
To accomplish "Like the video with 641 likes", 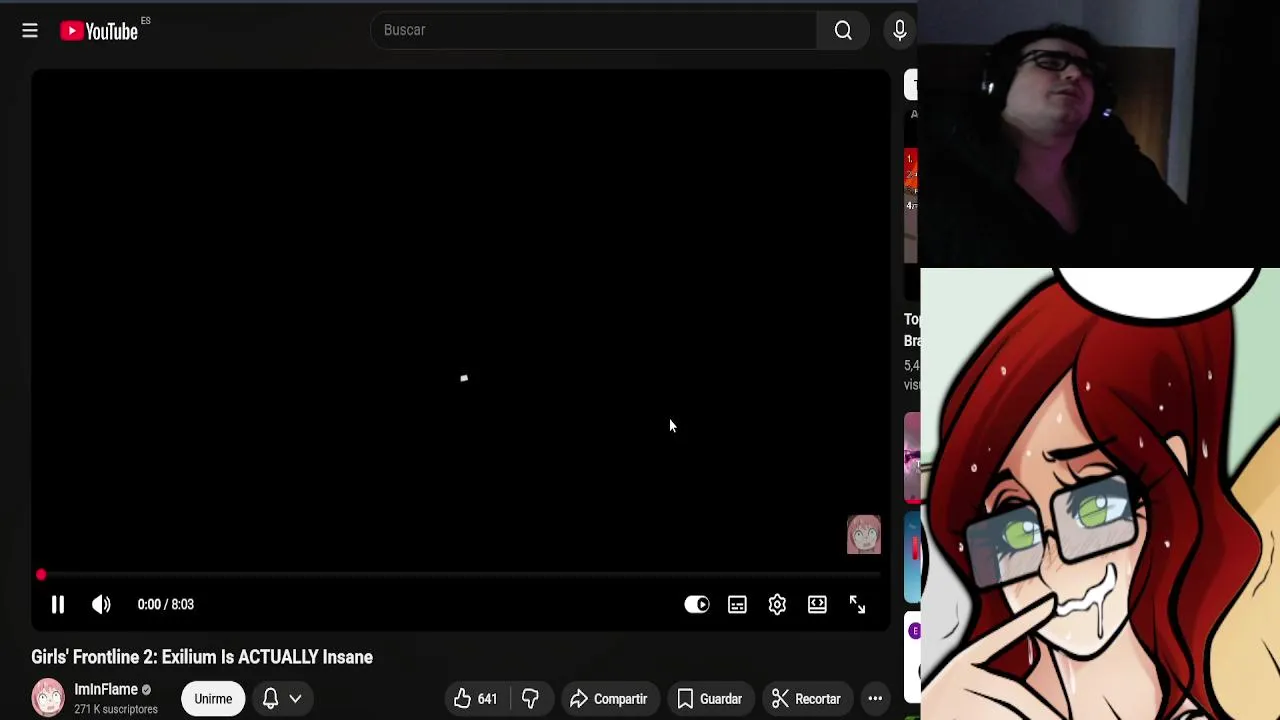I will [477, 699].
